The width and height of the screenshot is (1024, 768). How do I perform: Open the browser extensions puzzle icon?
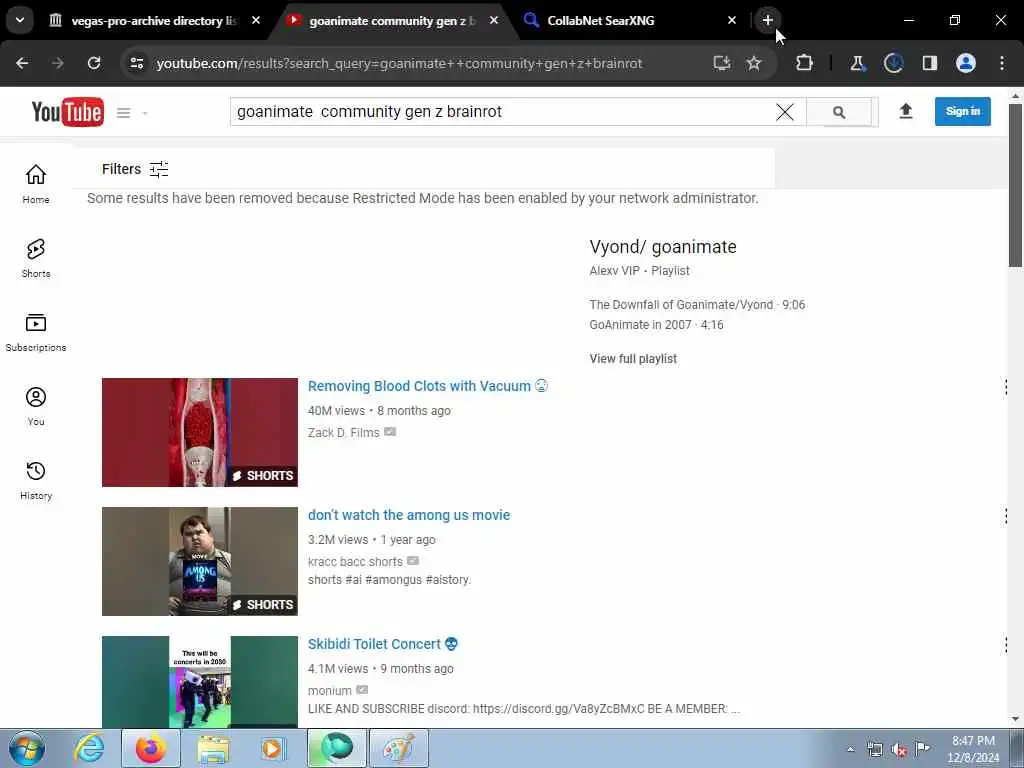[805, 63]
